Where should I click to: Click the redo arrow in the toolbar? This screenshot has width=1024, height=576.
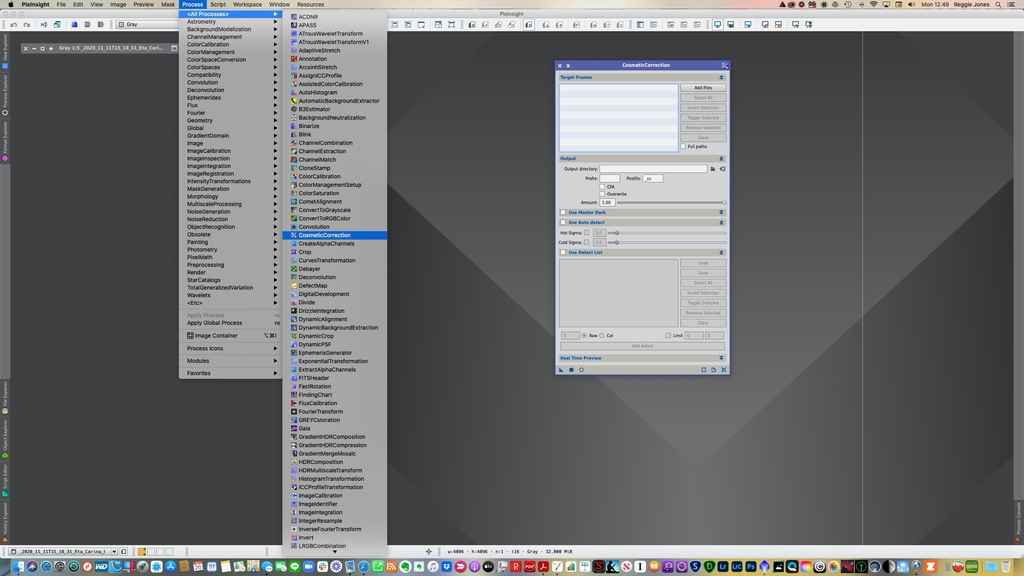tap(27, 25)
